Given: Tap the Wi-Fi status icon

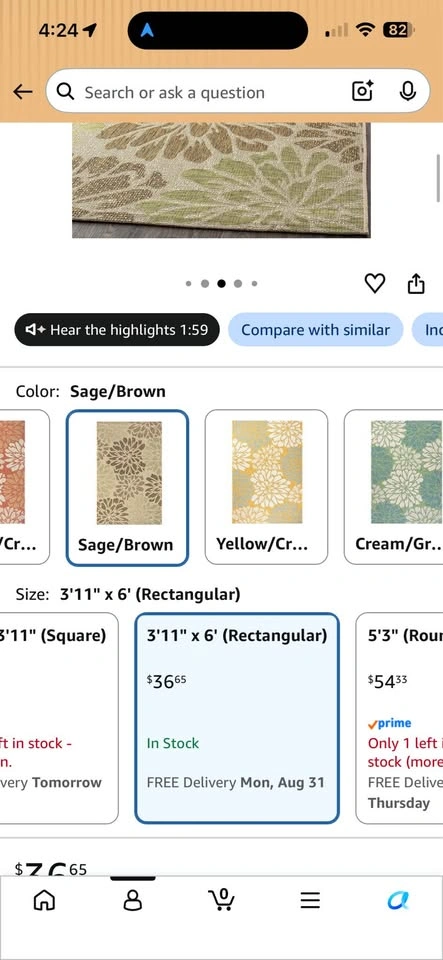Looking at the screenshot, I should point(366,29).
